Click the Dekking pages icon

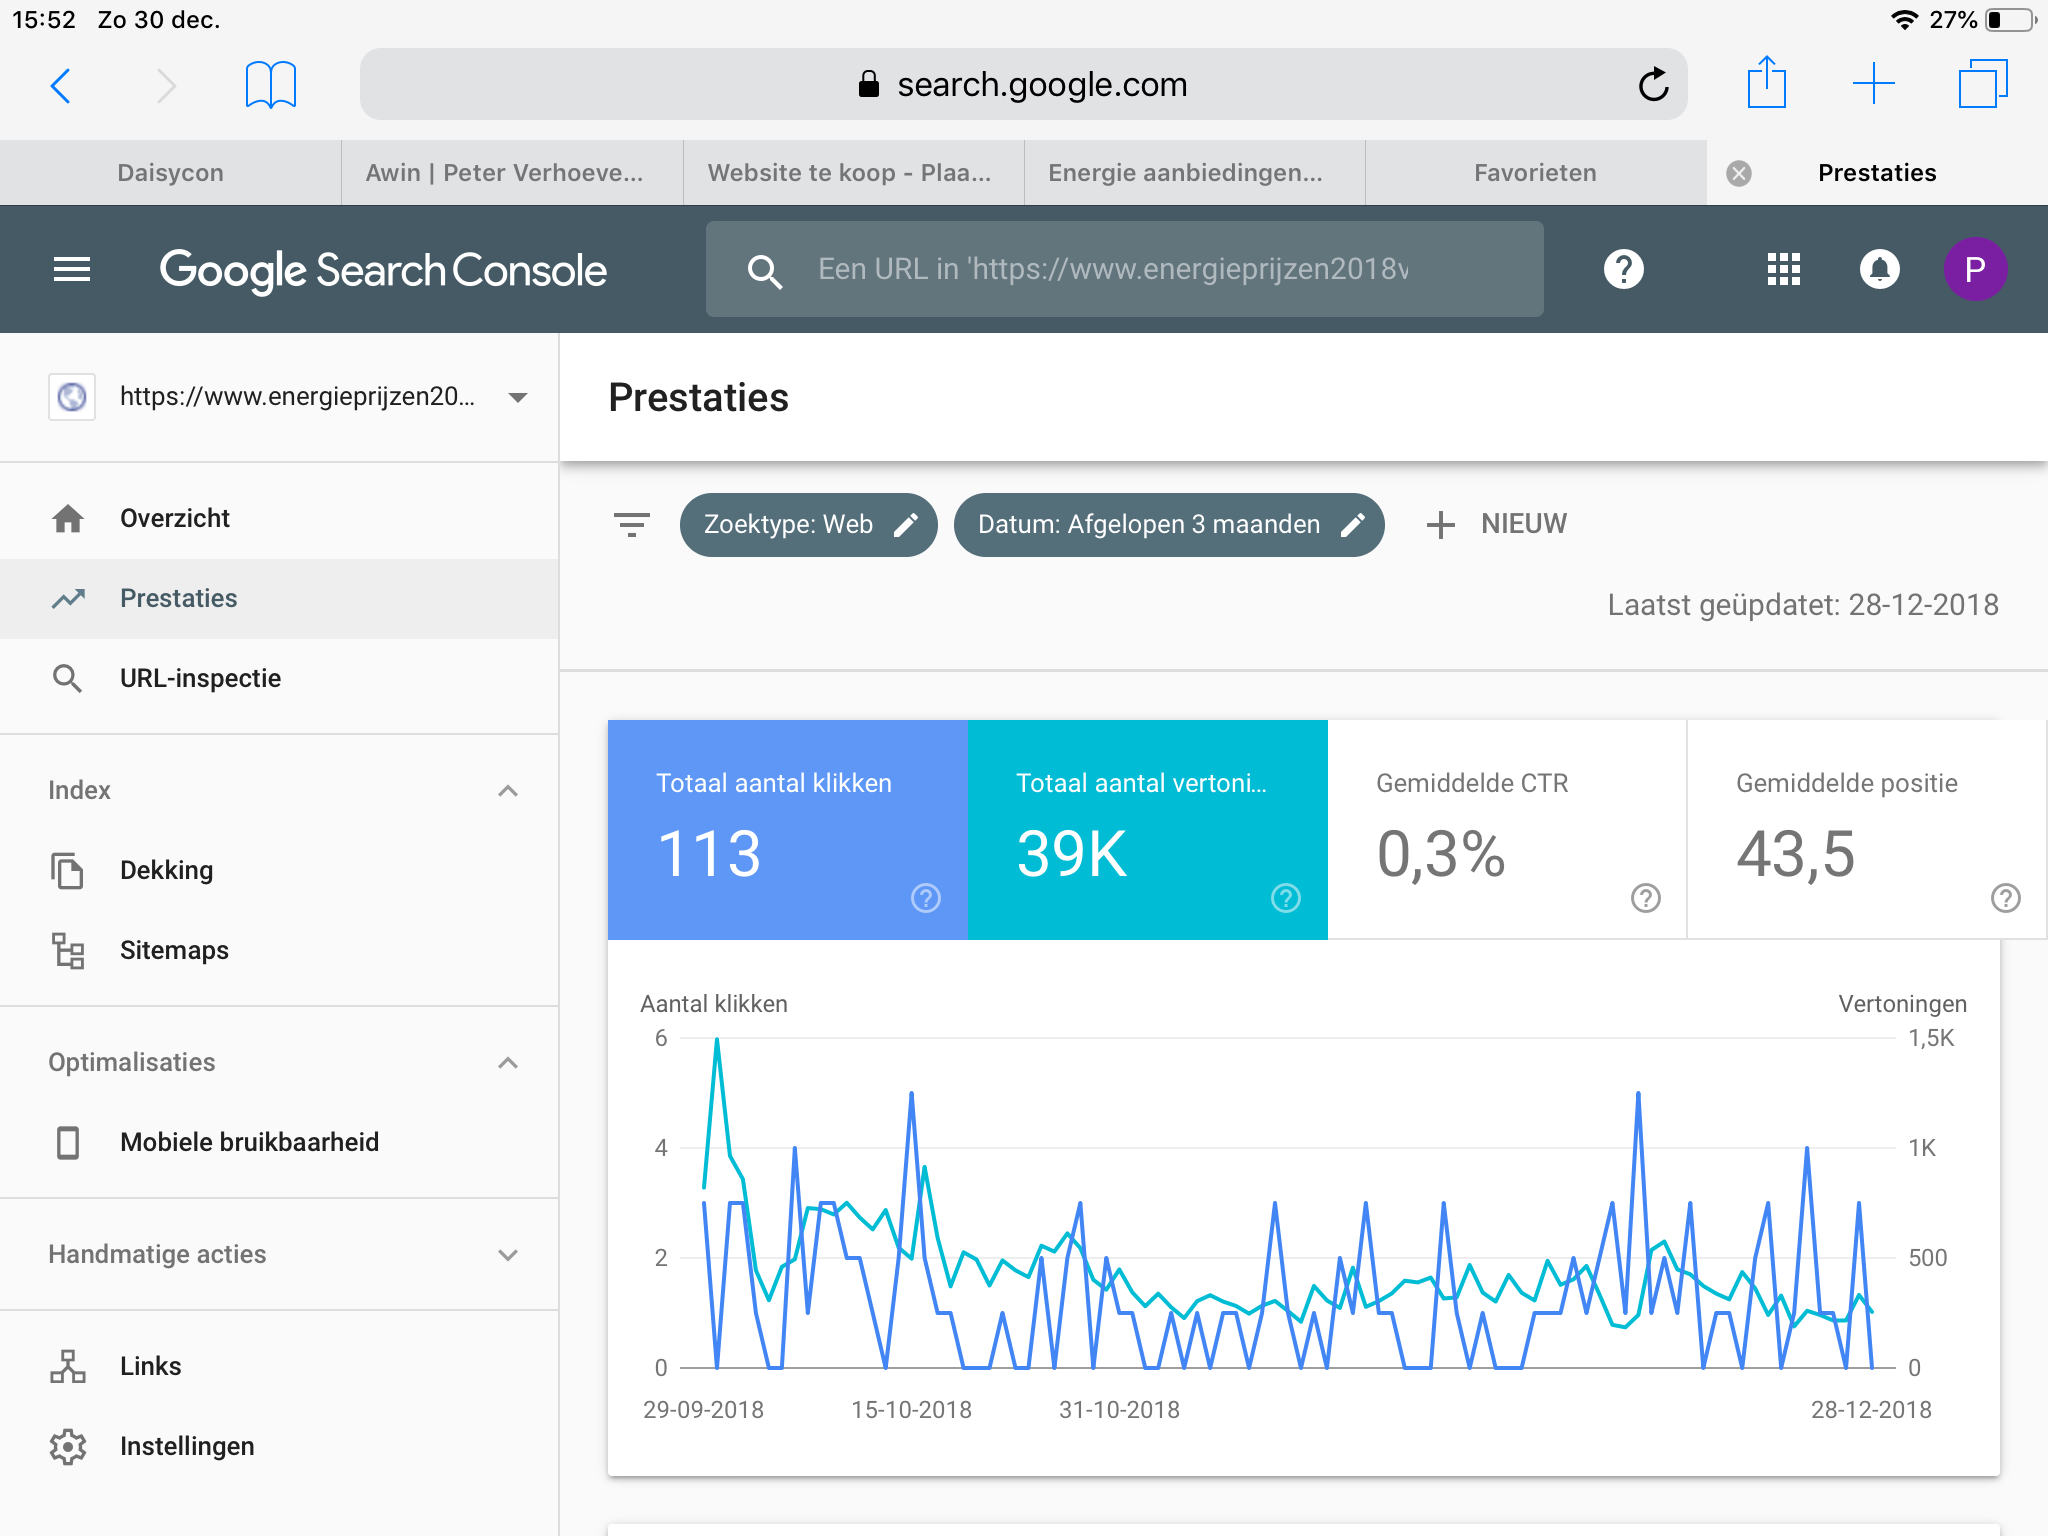(67, 870)
